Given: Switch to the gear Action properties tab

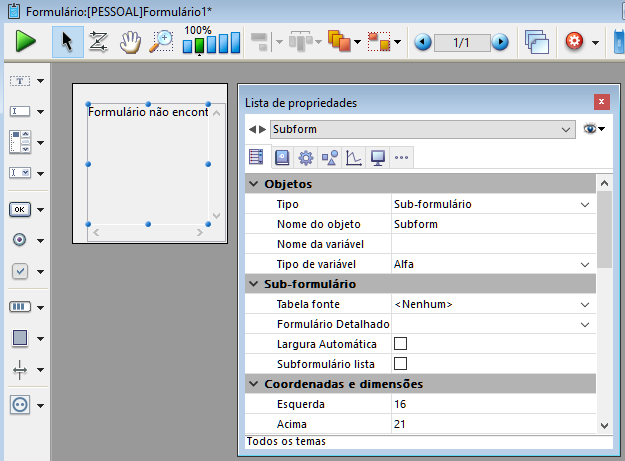Looking at the screenshot, I should pyautogui.click(x=306, y=157).
